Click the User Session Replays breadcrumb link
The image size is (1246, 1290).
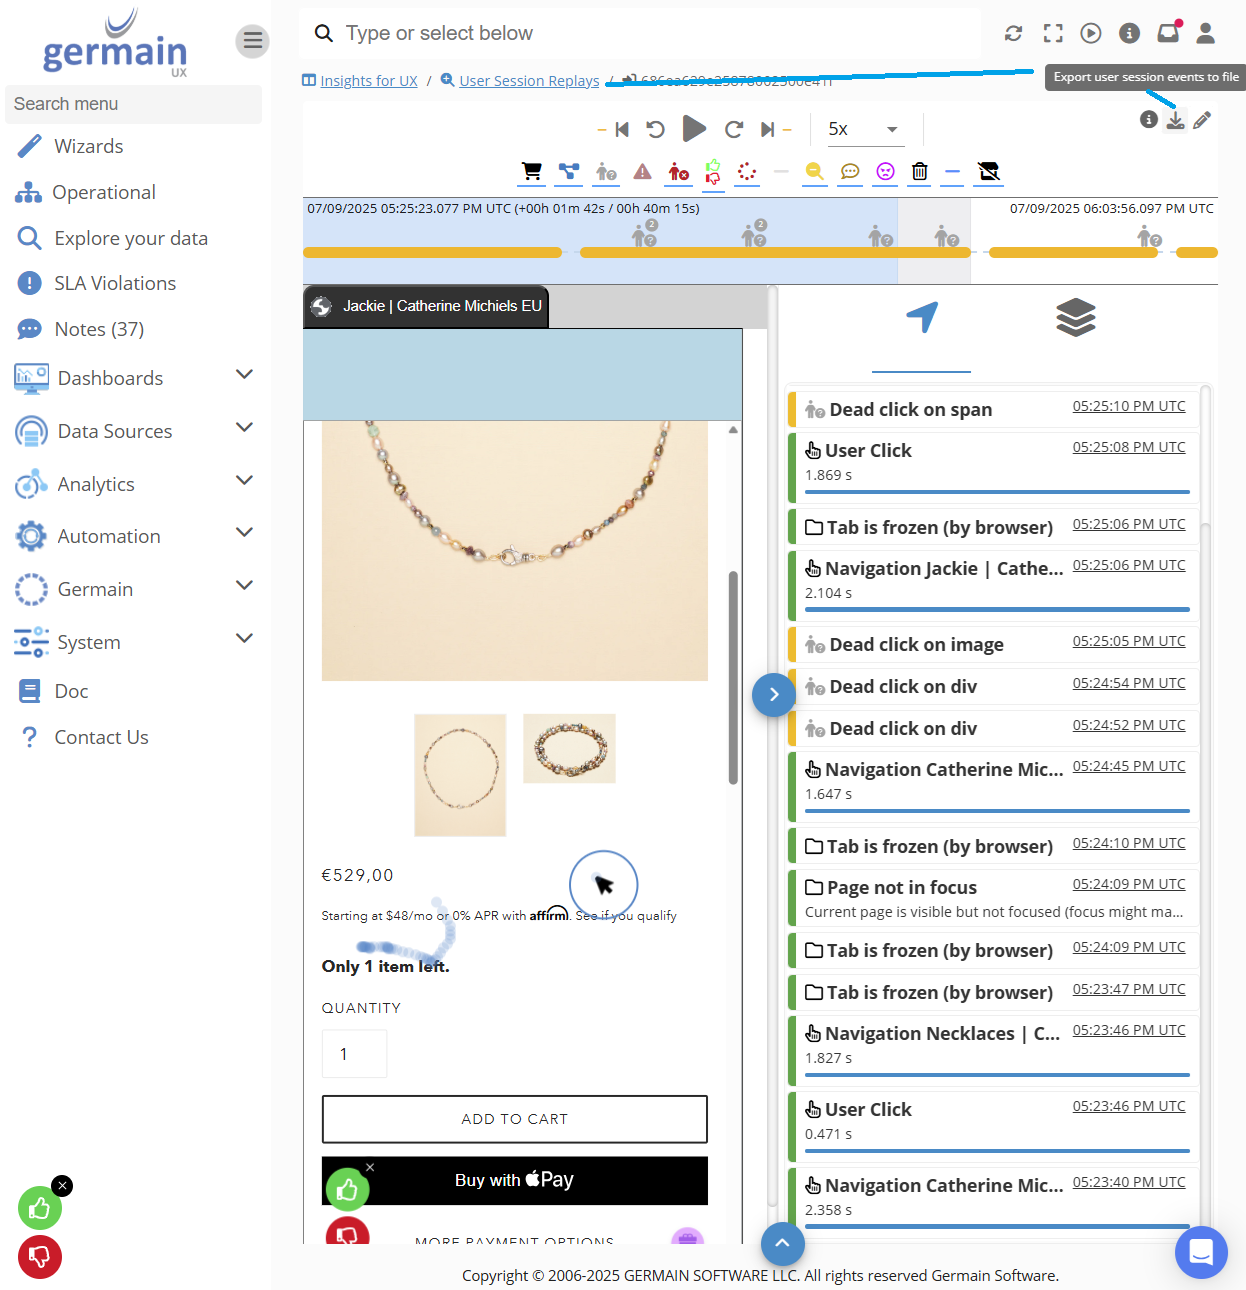click(529, 81)
